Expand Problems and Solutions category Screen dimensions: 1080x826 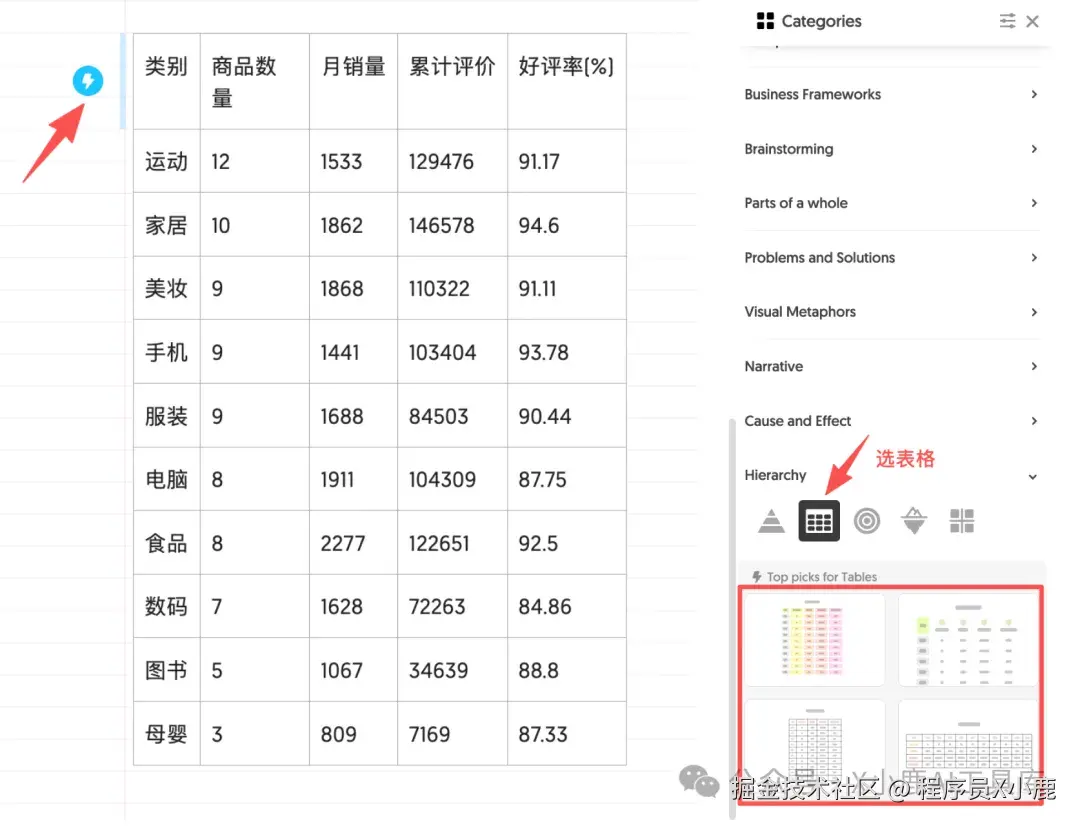(x=891, y=258)
